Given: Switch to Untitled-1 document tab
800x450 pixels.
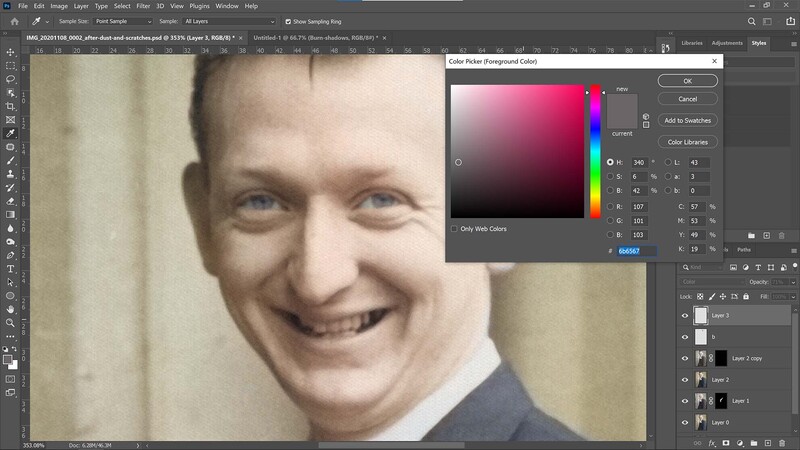Looking at the screenshot, I should (315, 38).
